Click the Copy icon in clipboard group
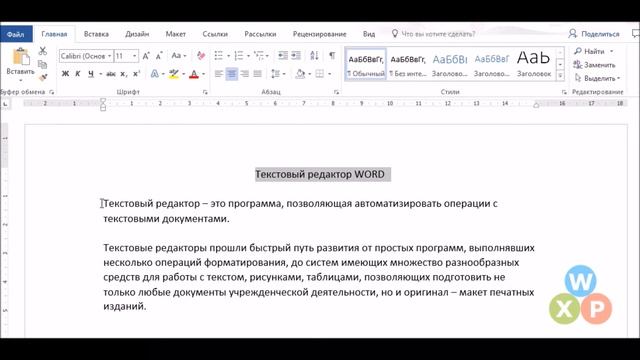This screenshot has width=640, height=360. coord(42,64)
